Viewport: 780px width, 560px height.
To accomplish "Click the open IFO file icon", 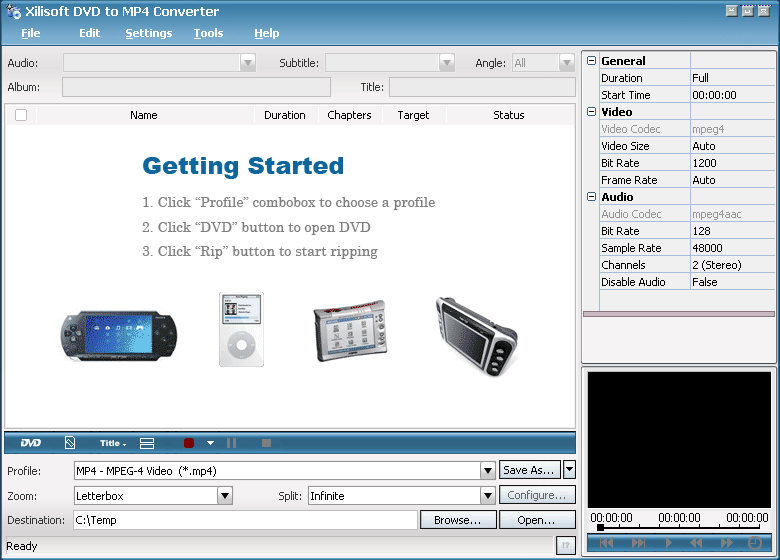I will 70,443.
